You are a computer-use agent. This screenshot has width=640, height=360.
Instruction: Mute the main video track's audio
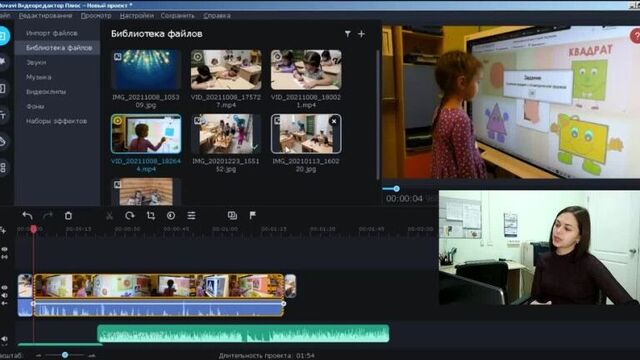pos(4,295)
